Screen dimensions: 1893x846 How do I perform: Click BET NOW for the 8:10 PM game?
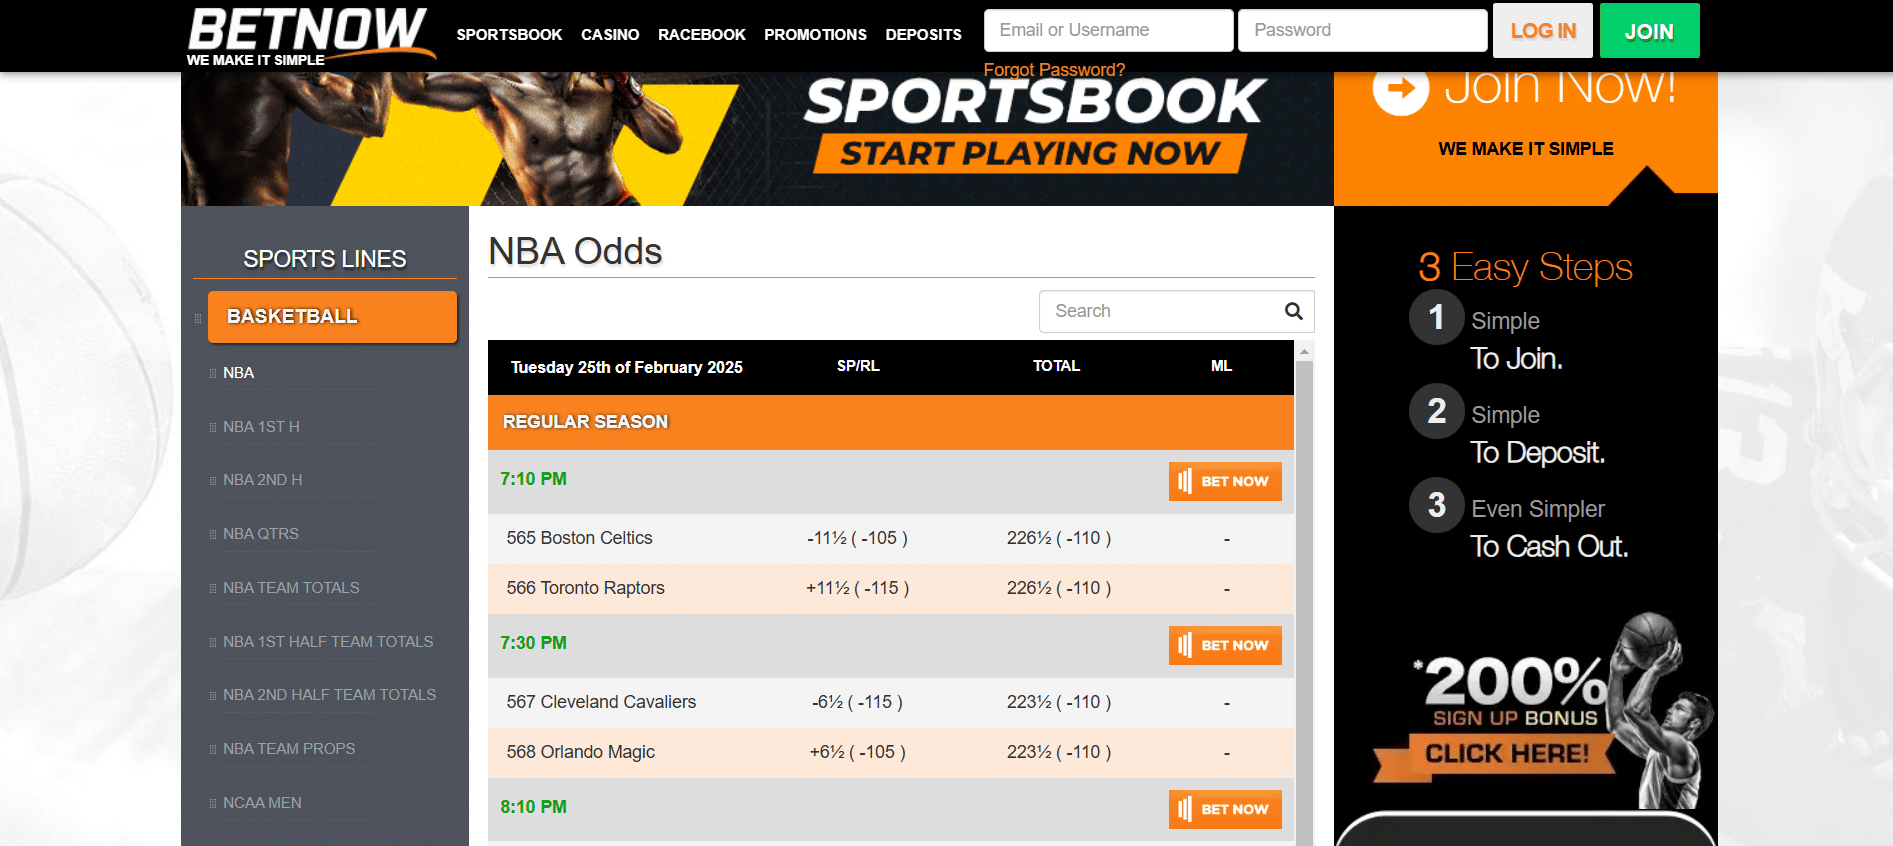coord(1225,809)
